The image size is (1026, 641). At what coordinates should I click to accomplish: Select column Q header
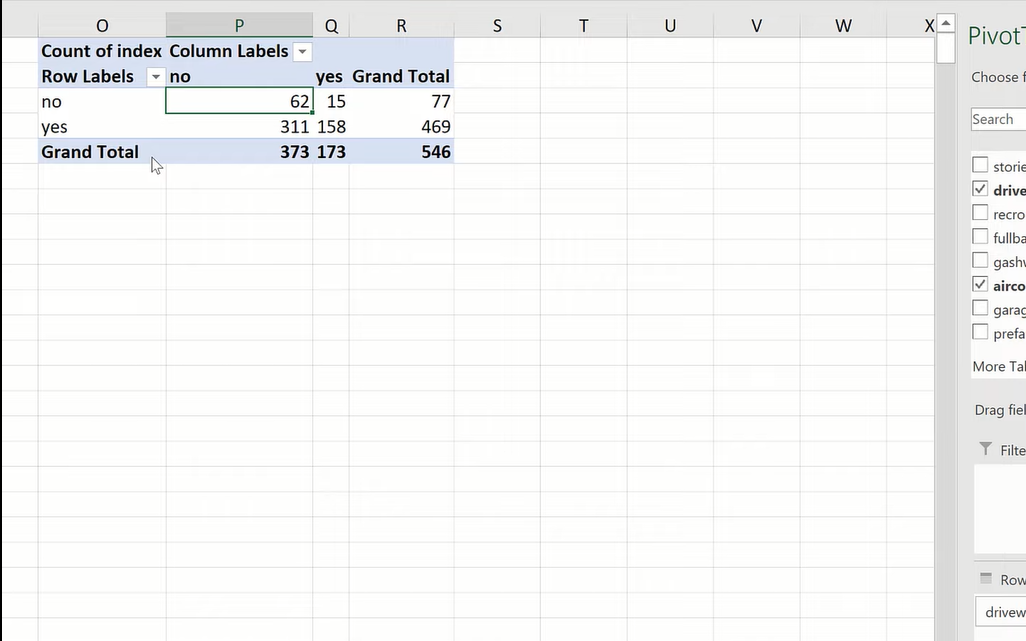click(331, 26)
